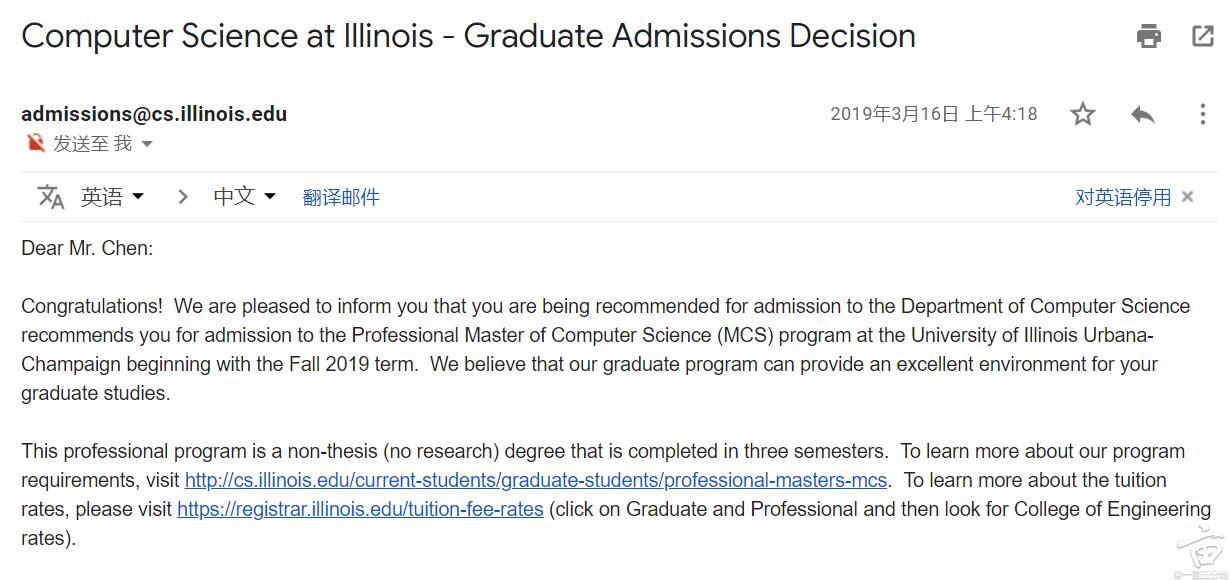The height and width of the screenshot is (580, 1230).
Task: Visit the registrar tuition-fee-rates link
Action: point(360,509)
